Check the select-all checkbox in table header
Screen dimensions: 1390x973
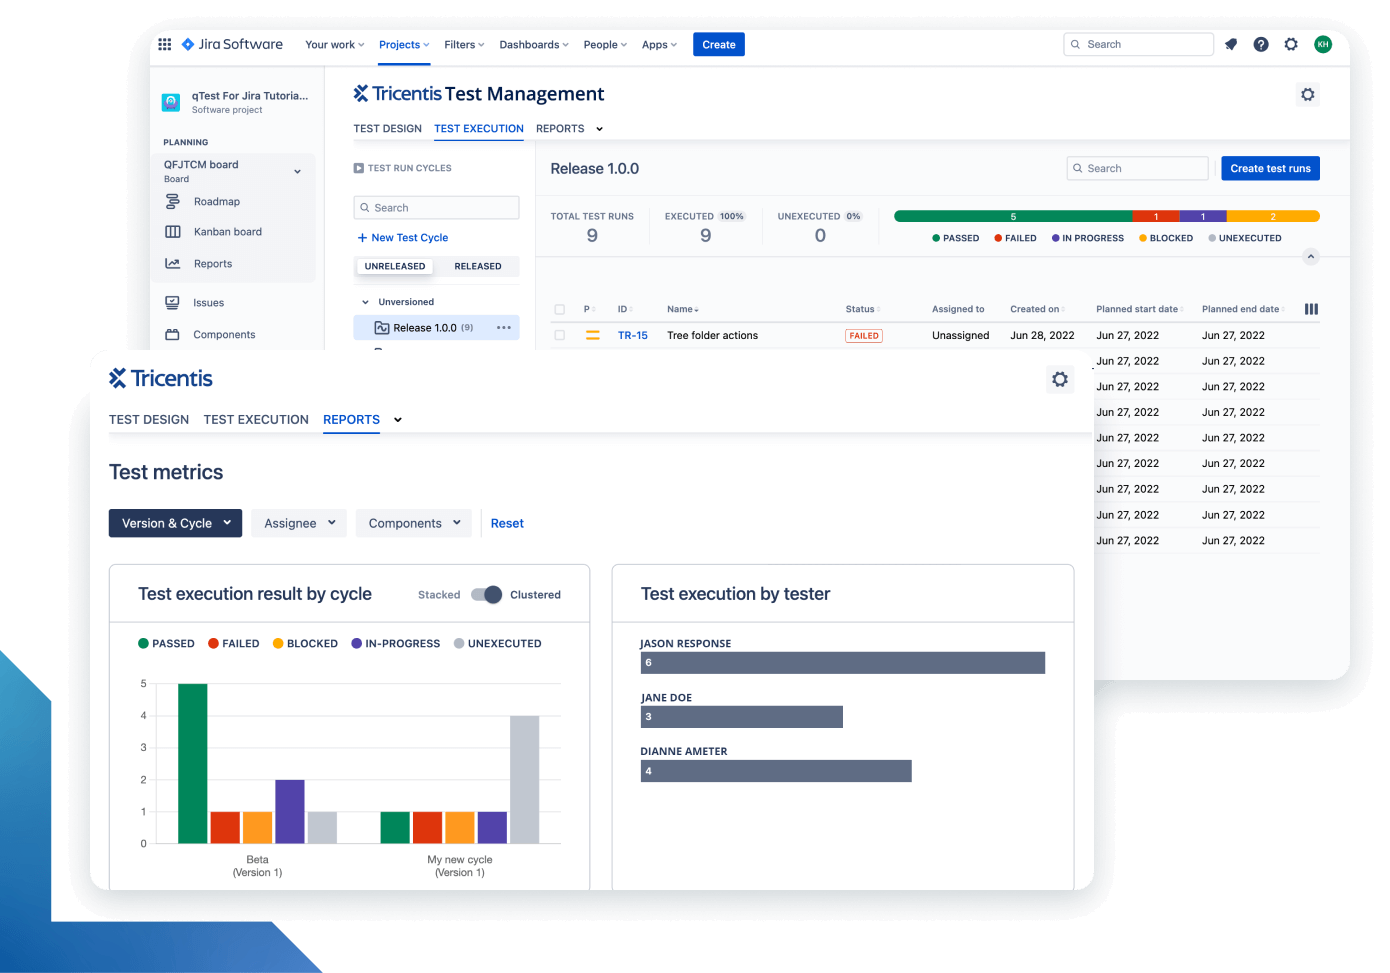[560, 310]
